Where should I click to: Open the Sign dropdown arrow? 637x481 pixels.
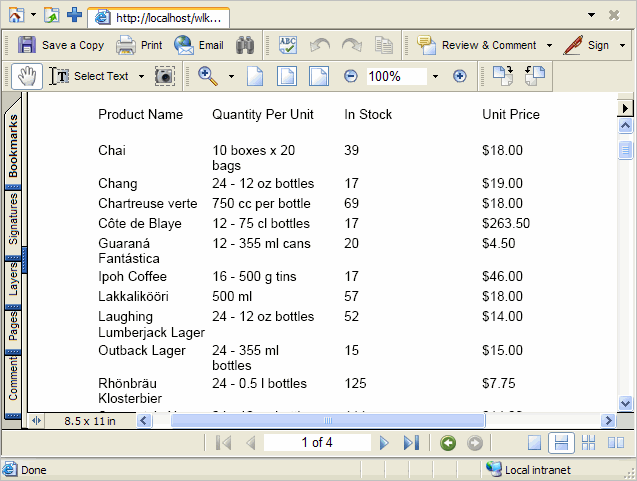622,45
